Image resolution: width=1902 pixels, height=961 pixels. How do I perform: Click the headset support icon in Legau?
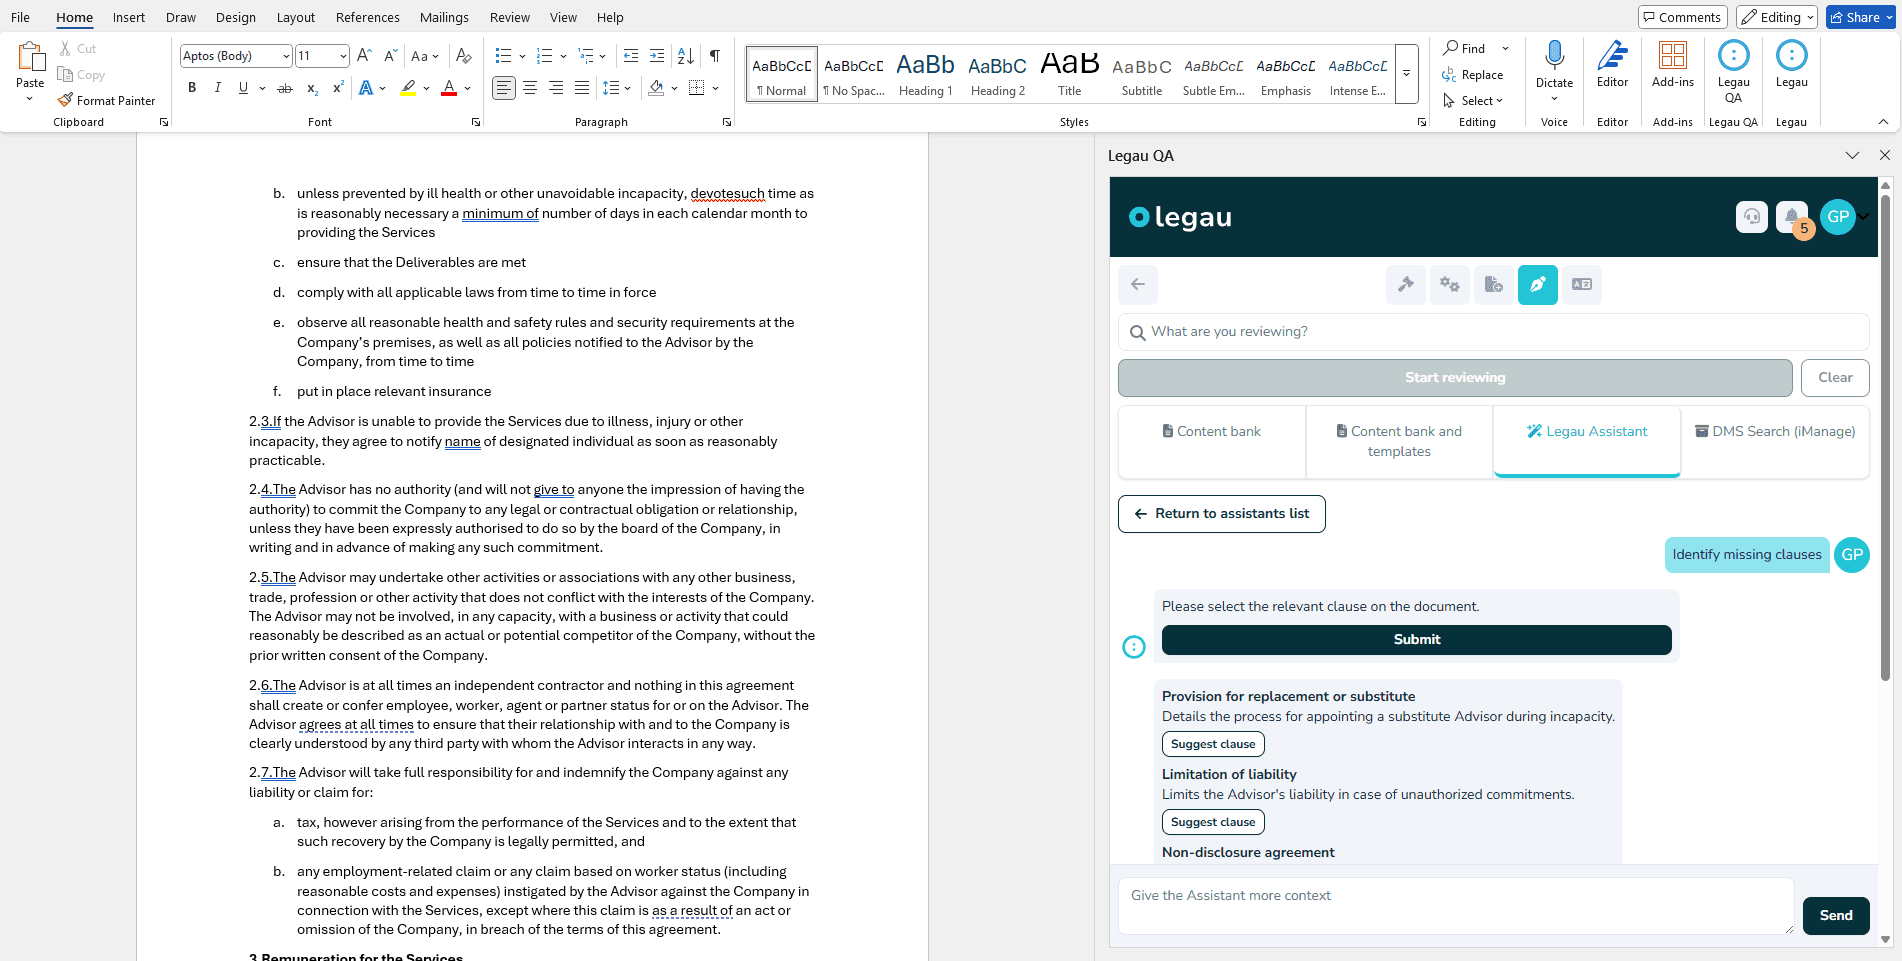click(1751, 216)
